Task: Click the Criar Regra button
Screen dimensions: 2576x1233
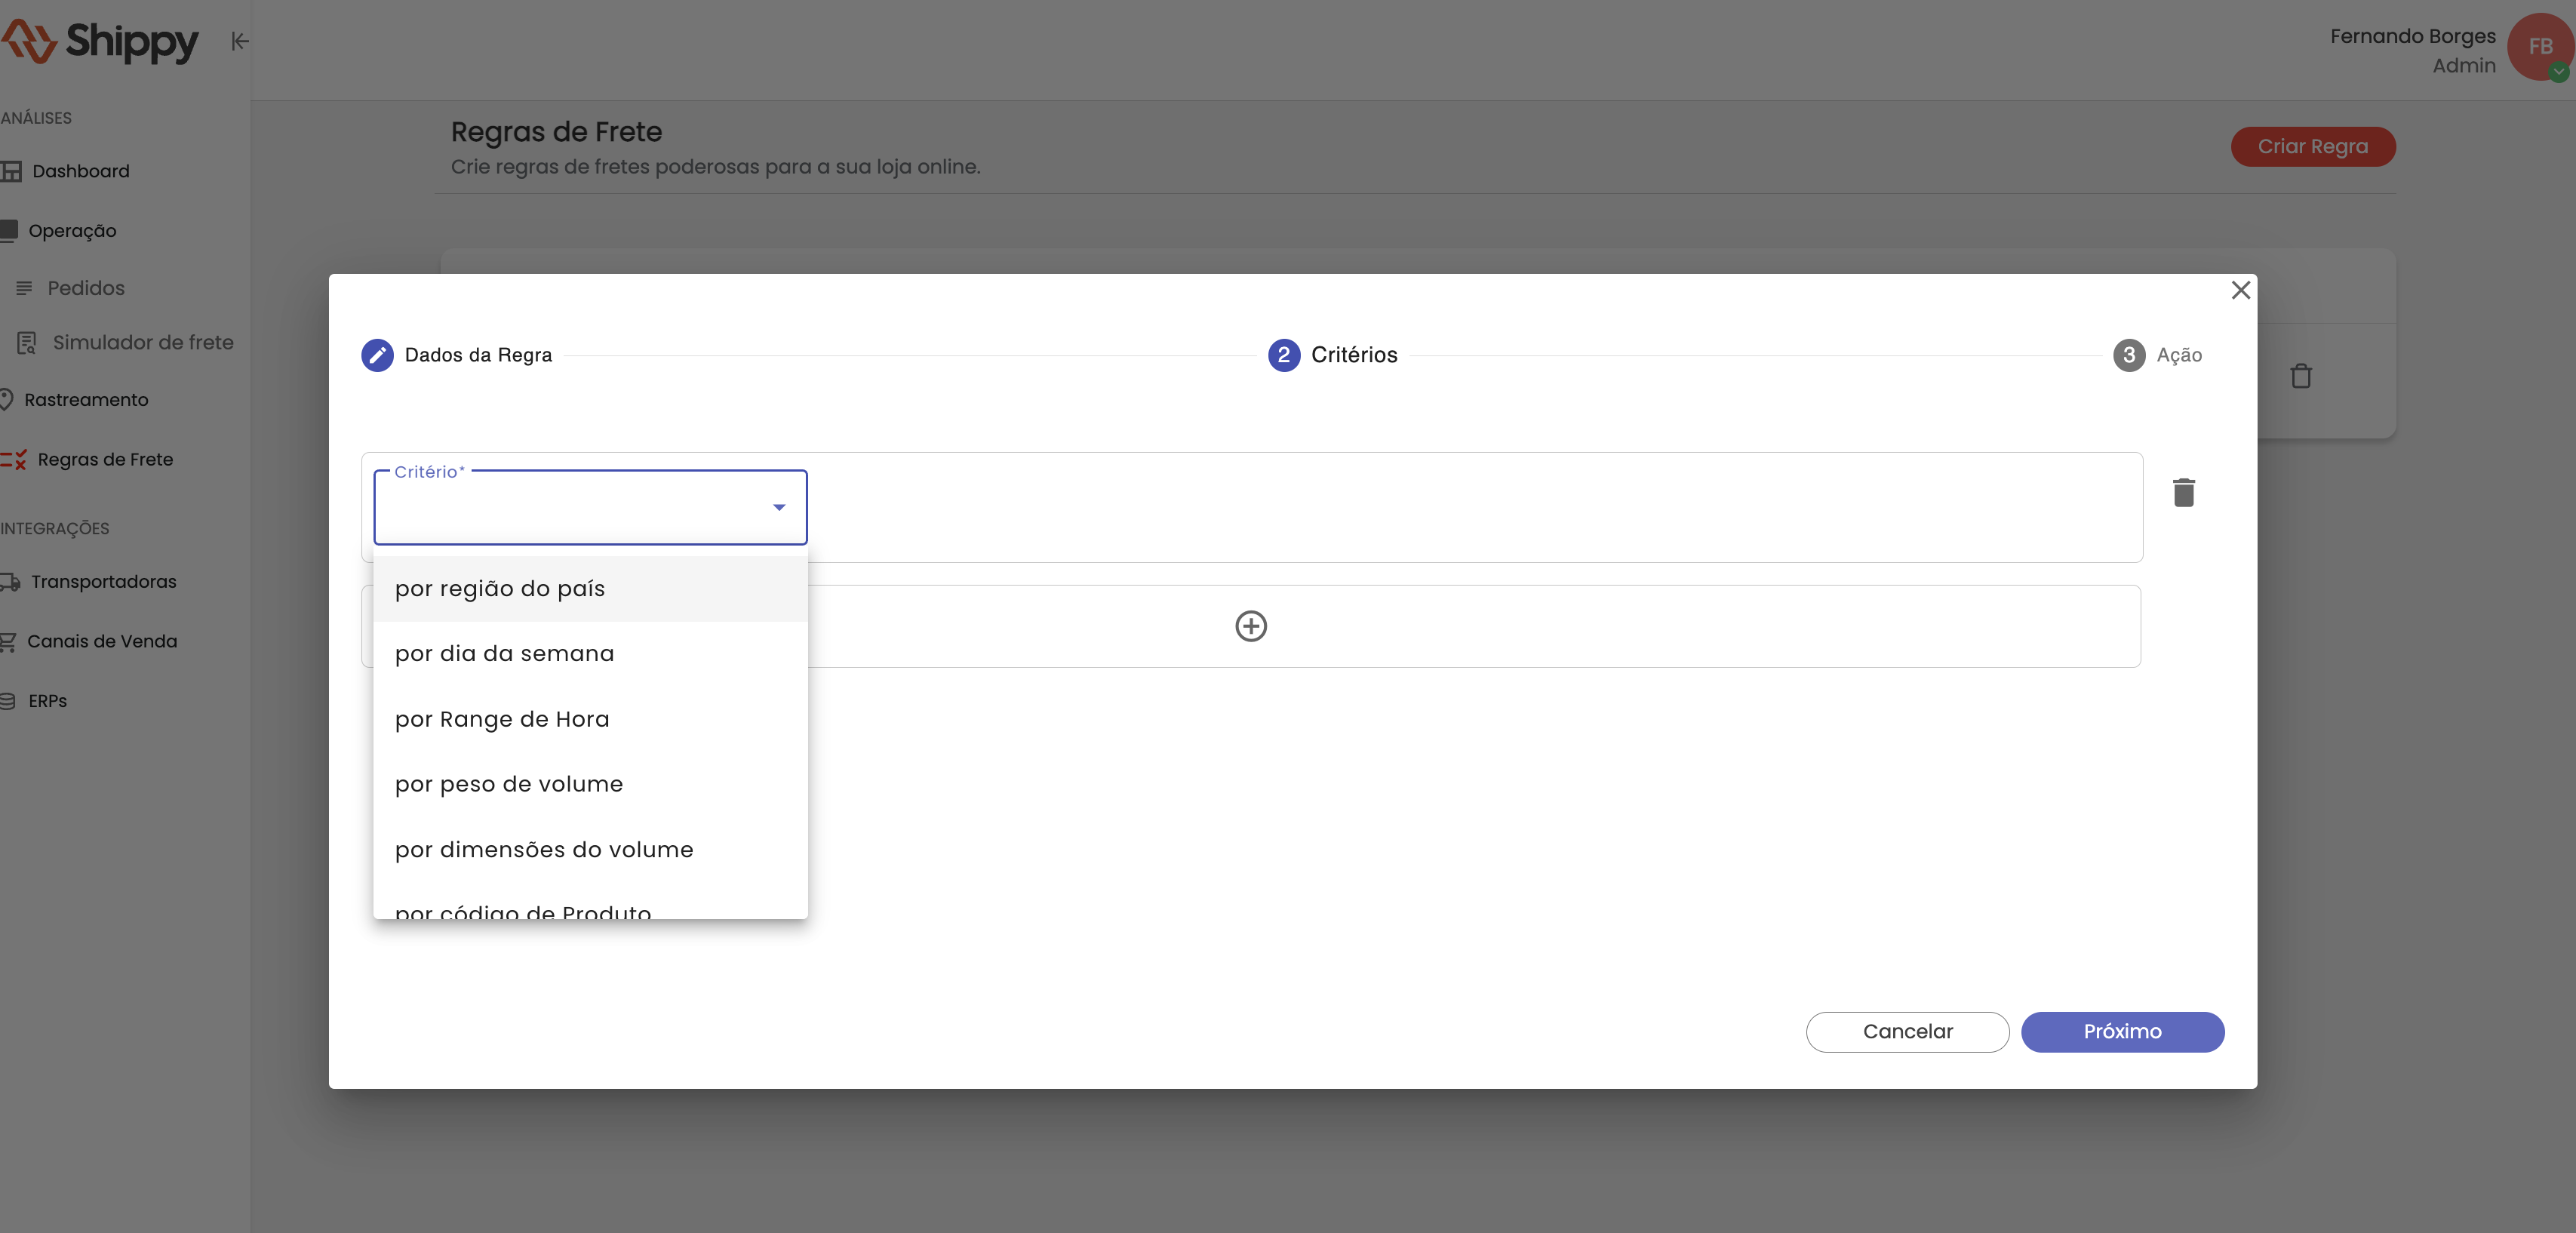Action: coord(2312,147)
